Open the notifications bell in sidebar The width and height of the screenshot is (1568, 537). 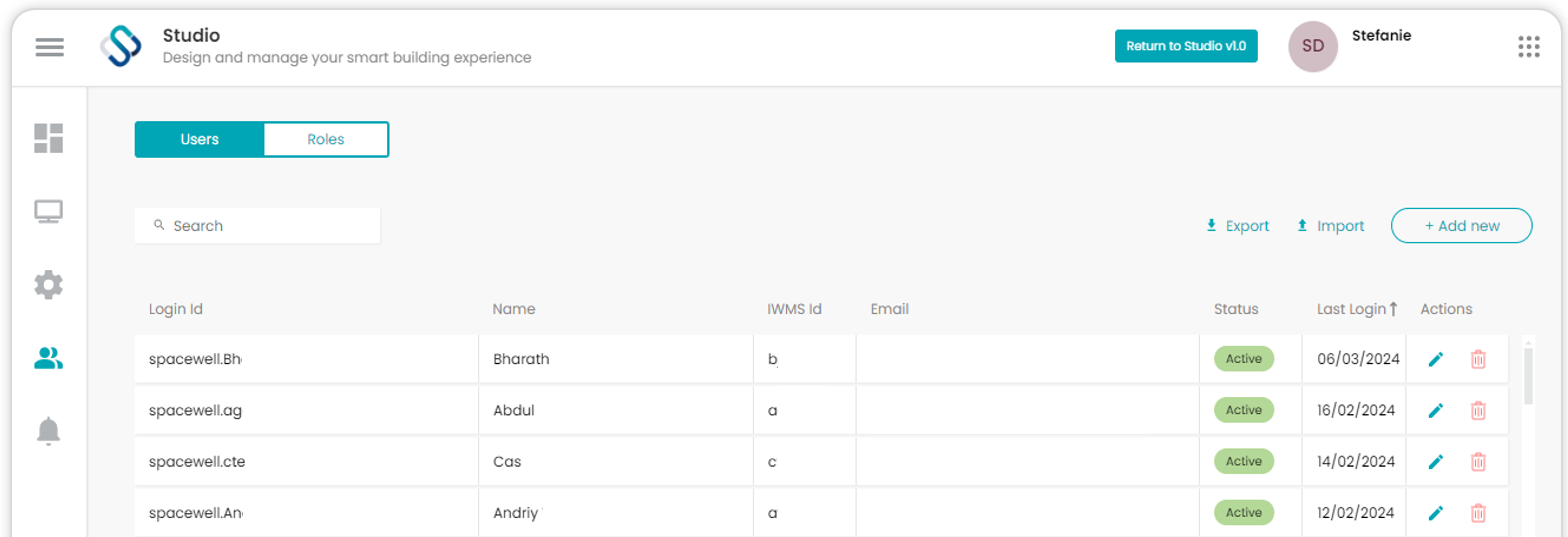(49, 431)
